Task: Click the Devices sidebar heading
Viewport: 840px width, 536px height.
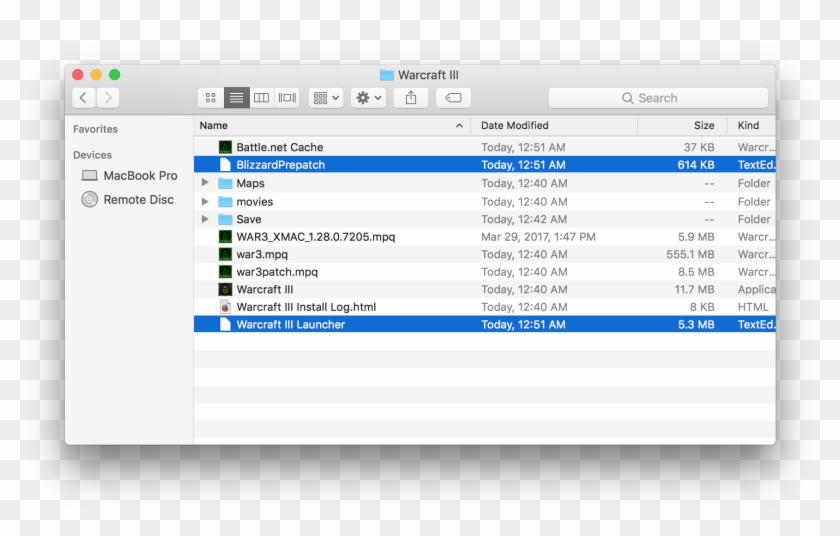Action: pos(92,155)
